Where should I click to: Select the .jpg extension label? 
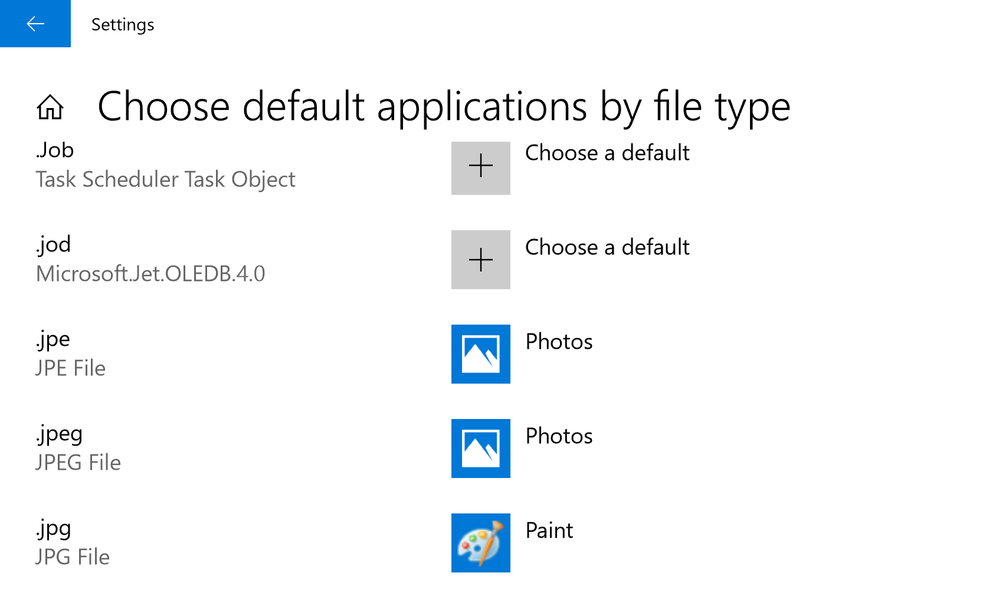pos(53,528)
